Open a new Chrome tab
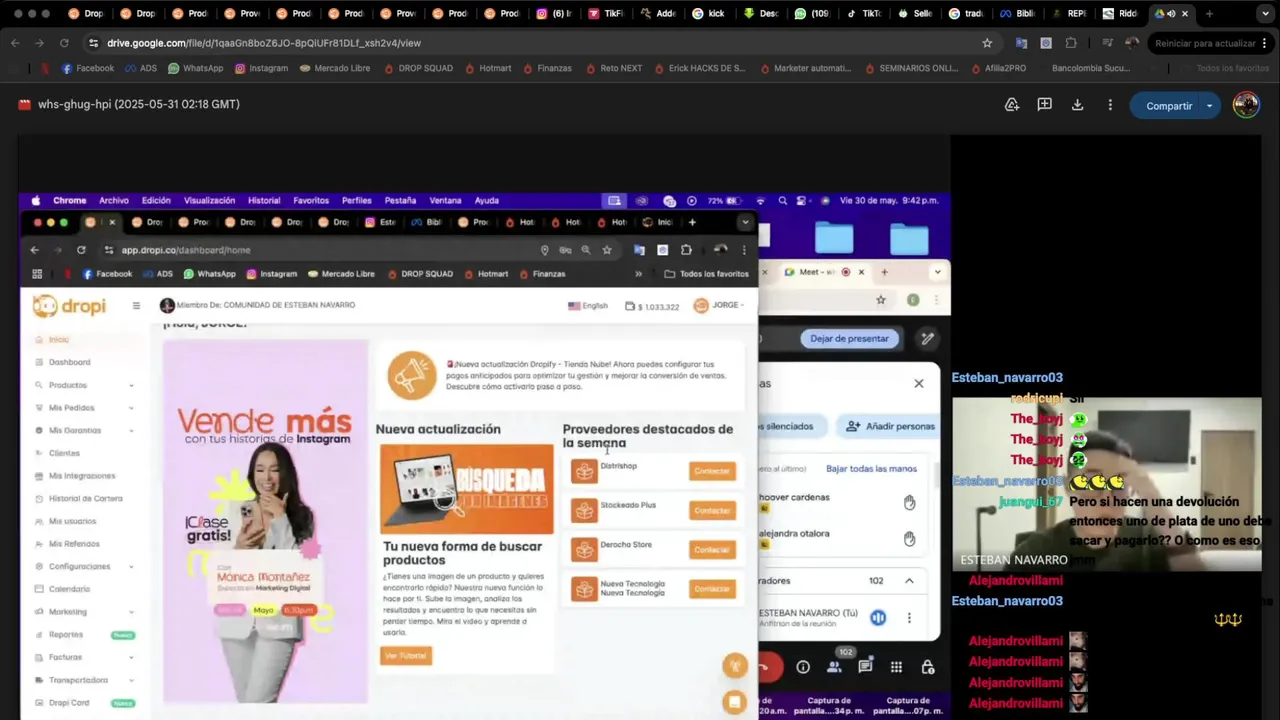The height and width of the screenshot is (720, 1280). point(1209,14)
